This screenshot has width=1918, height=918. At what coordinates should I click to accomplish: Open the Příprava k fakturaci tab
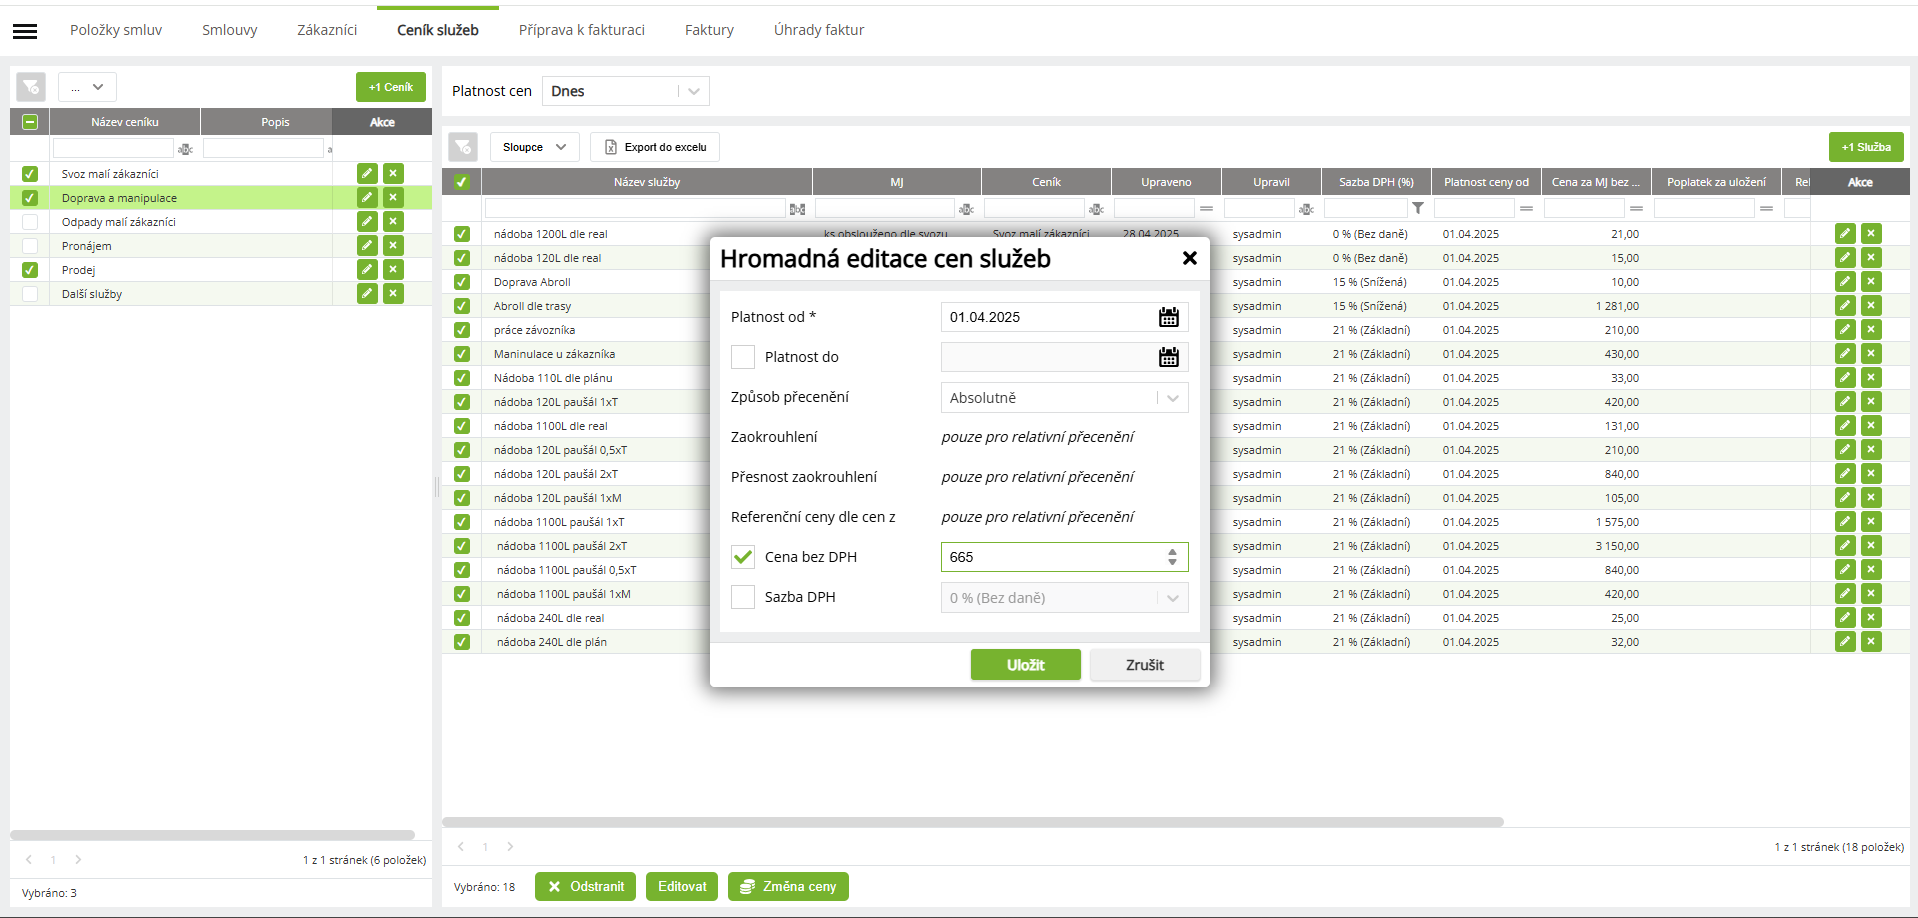click(582, 30)
